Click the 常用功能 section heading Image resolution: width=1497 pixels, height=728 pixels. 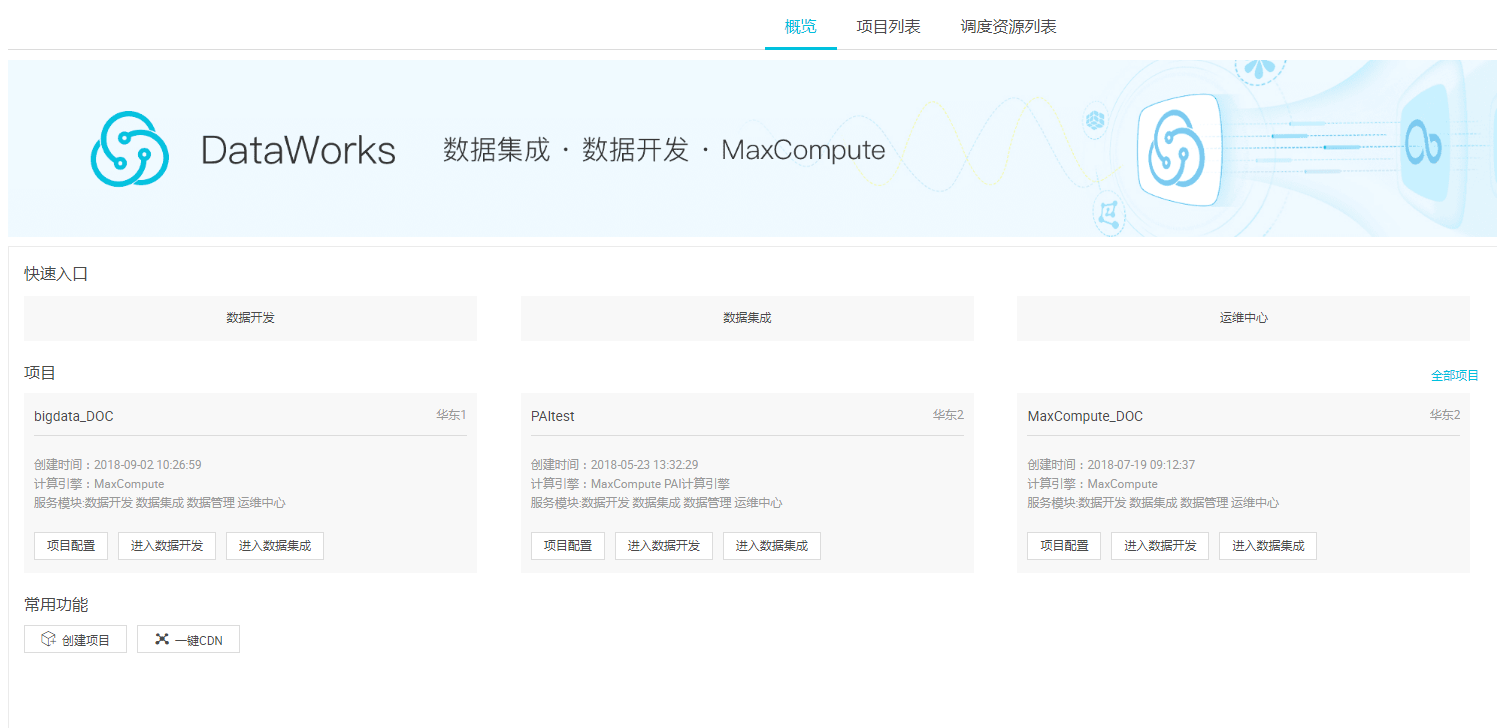pyautogui.click(x=56, y=605)
